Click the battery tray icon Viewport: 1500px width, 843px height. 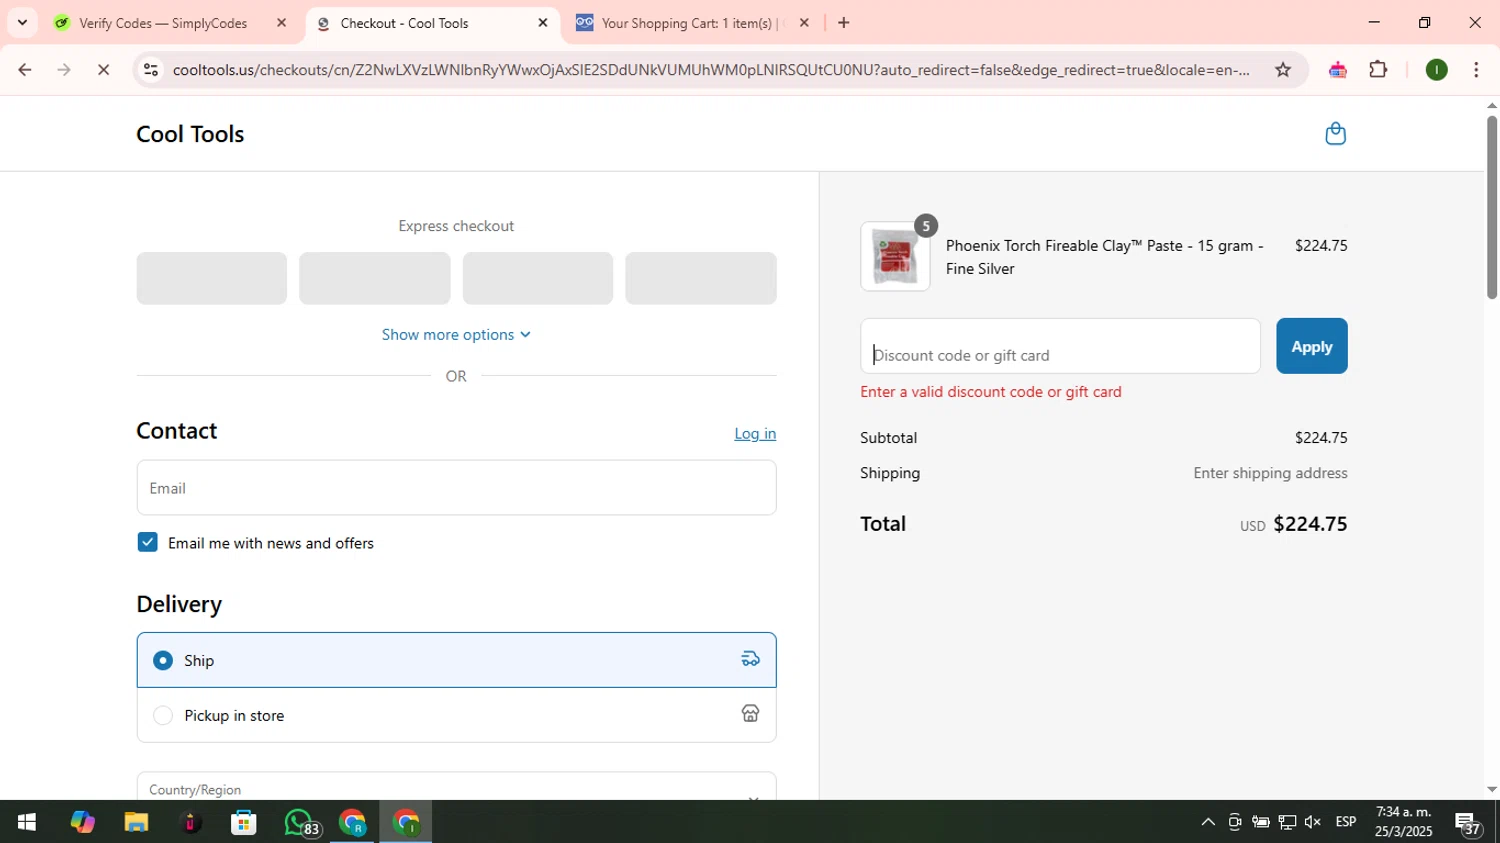[1261, 822]
